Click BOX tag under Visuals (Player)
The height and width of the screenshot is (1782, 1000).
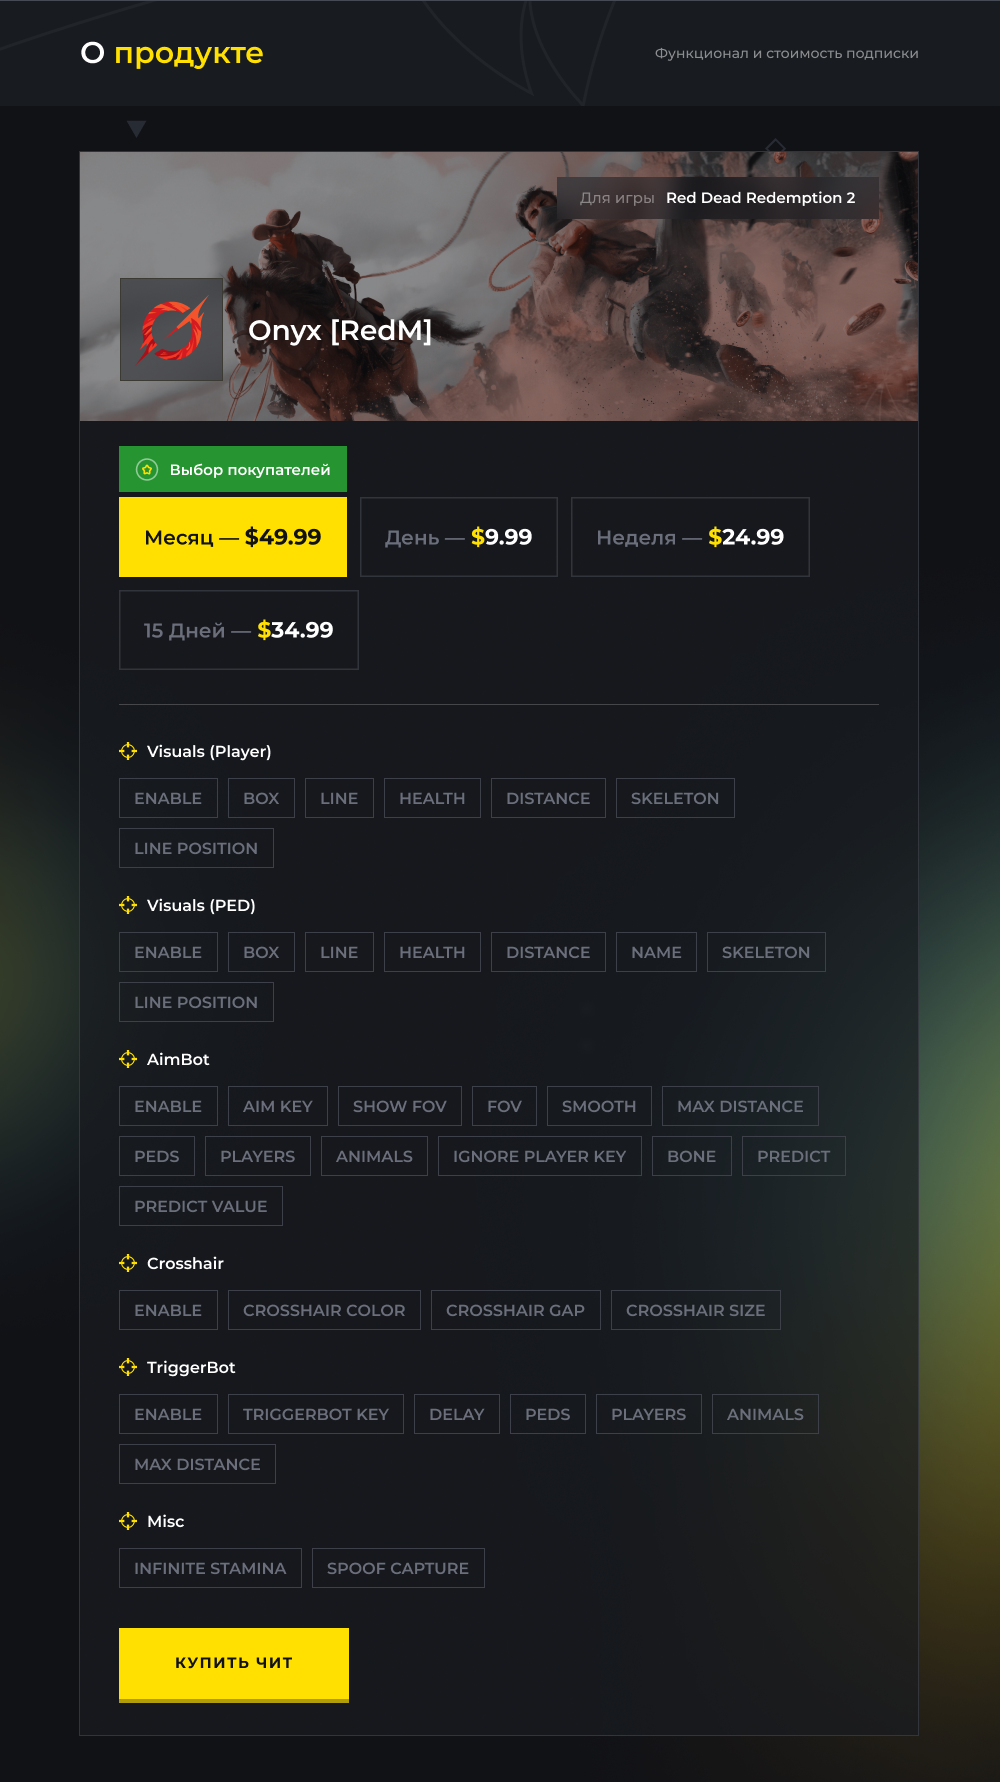(x=261, y=798)
